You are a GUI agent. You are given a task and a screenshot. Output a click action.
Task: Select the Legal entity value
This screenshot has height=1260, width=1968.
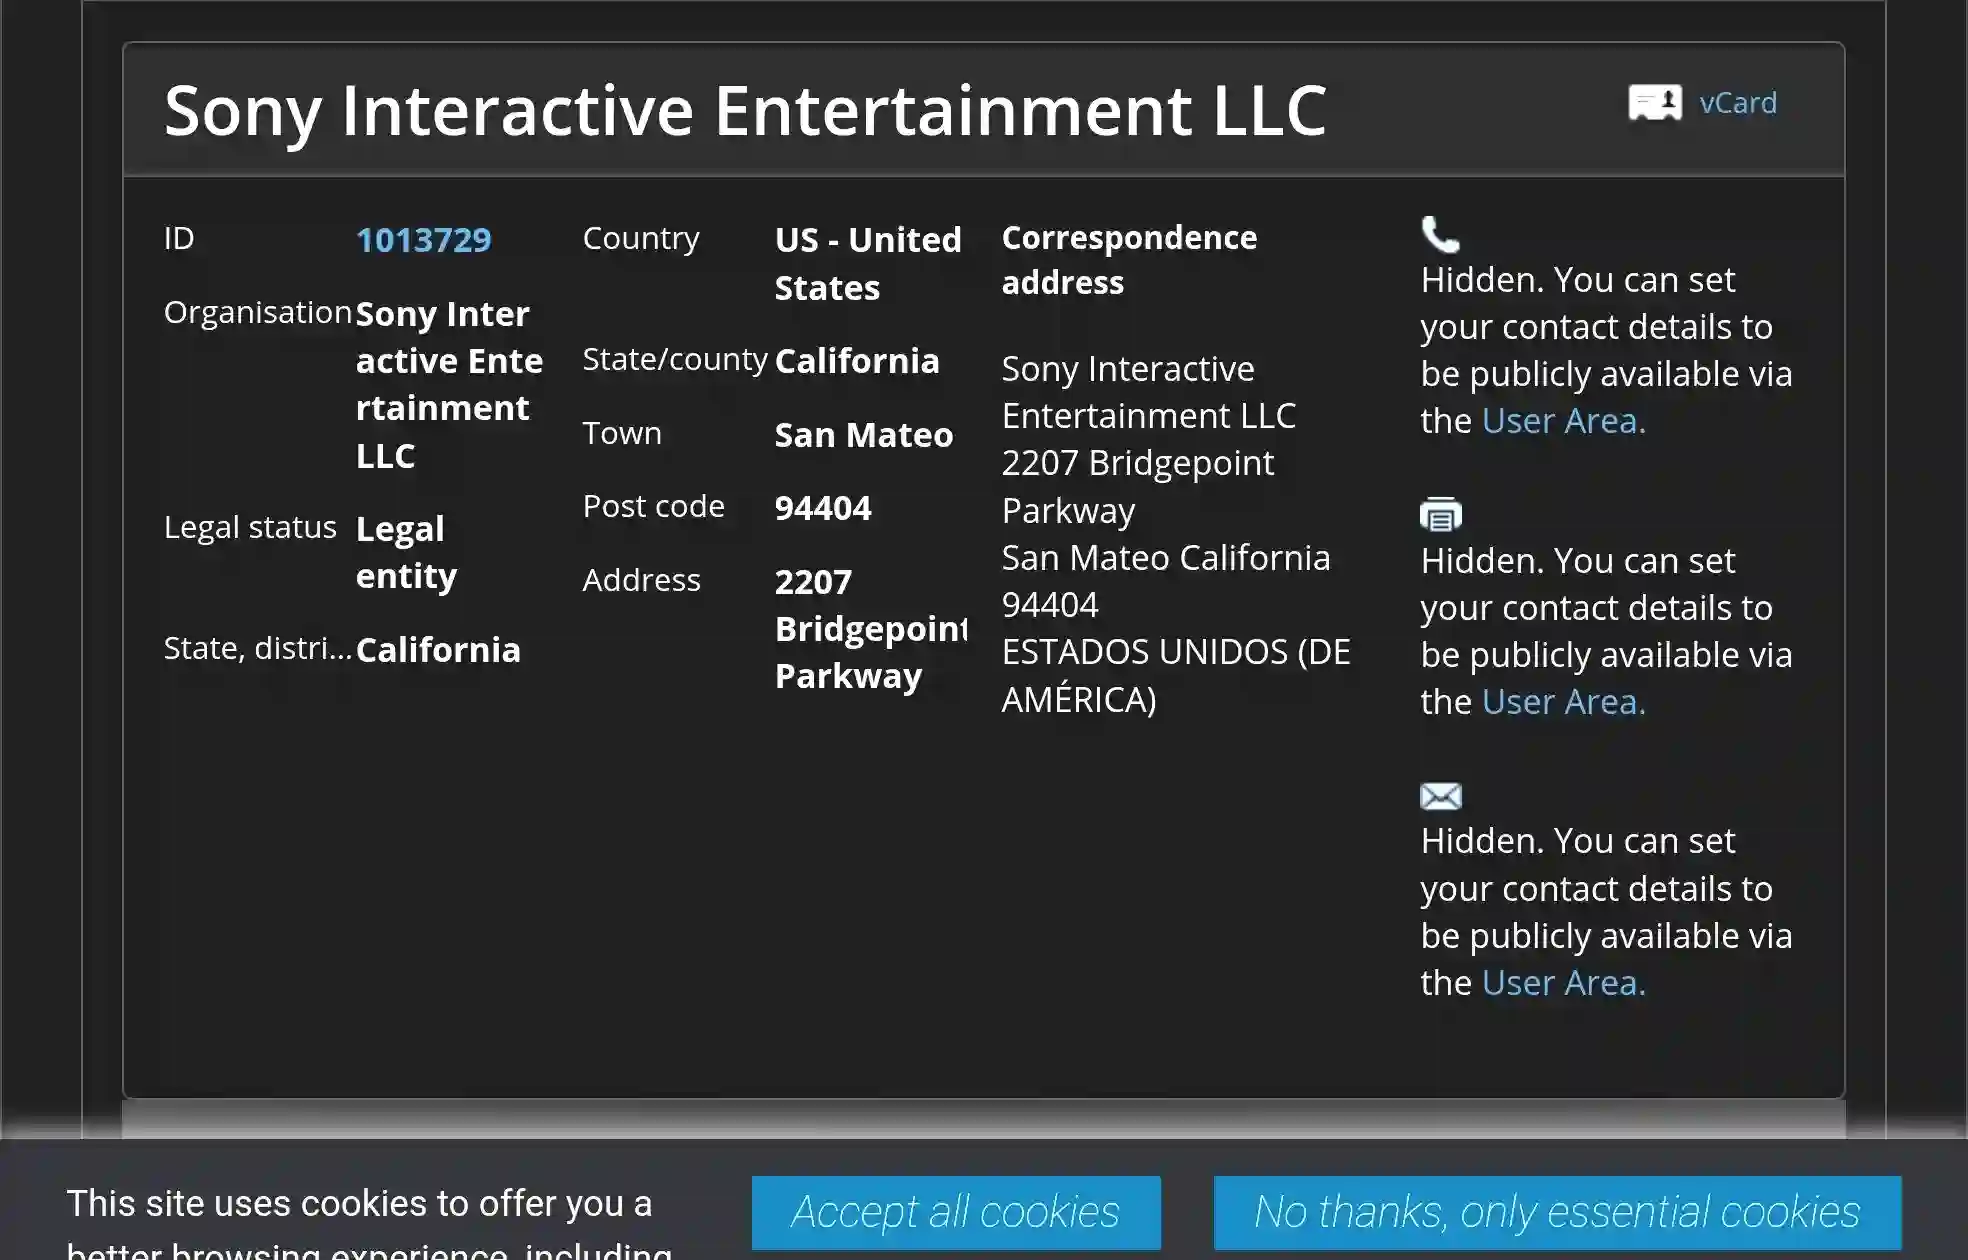406,552
